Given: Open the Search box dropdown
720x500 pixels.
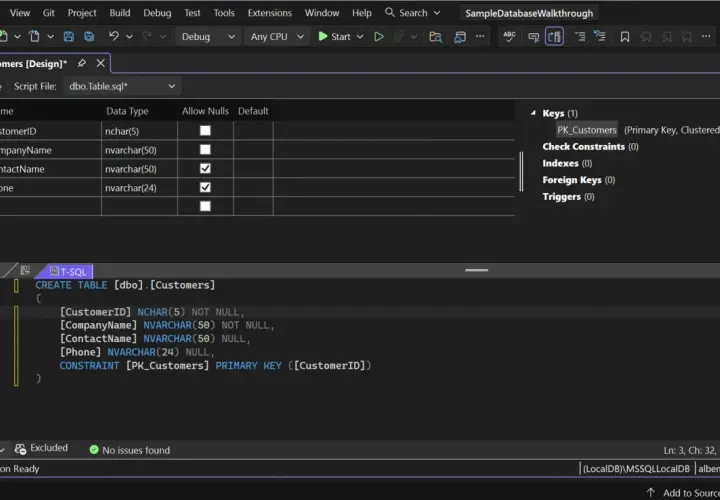Looking at the screenshot, I should tap(437, 13).
